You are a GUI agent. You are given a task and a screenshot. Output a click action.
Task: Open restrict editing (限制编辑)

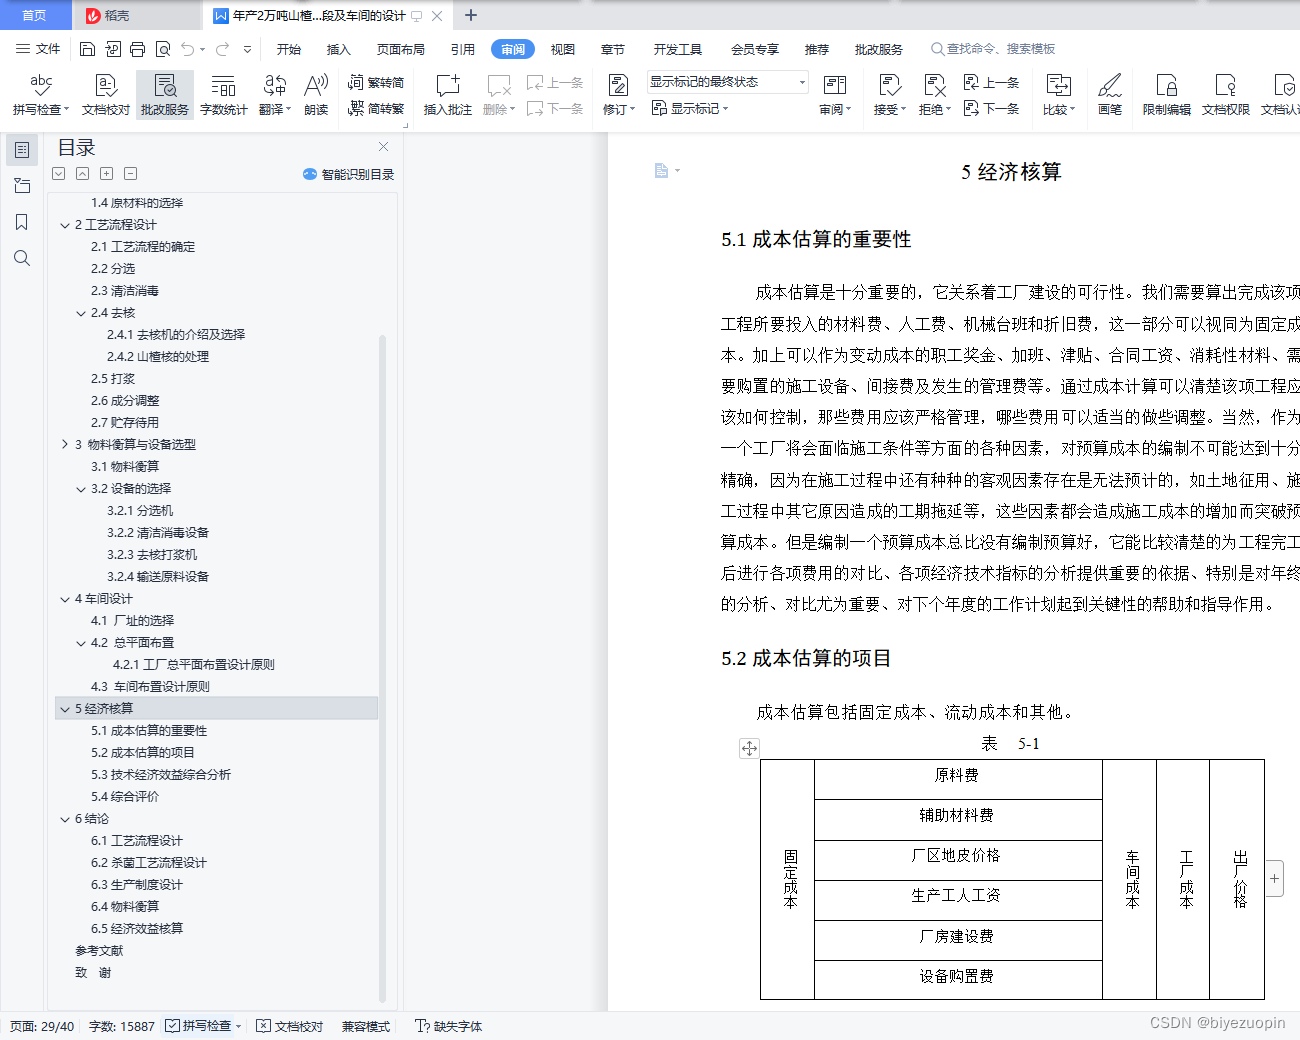[1166, 95]
